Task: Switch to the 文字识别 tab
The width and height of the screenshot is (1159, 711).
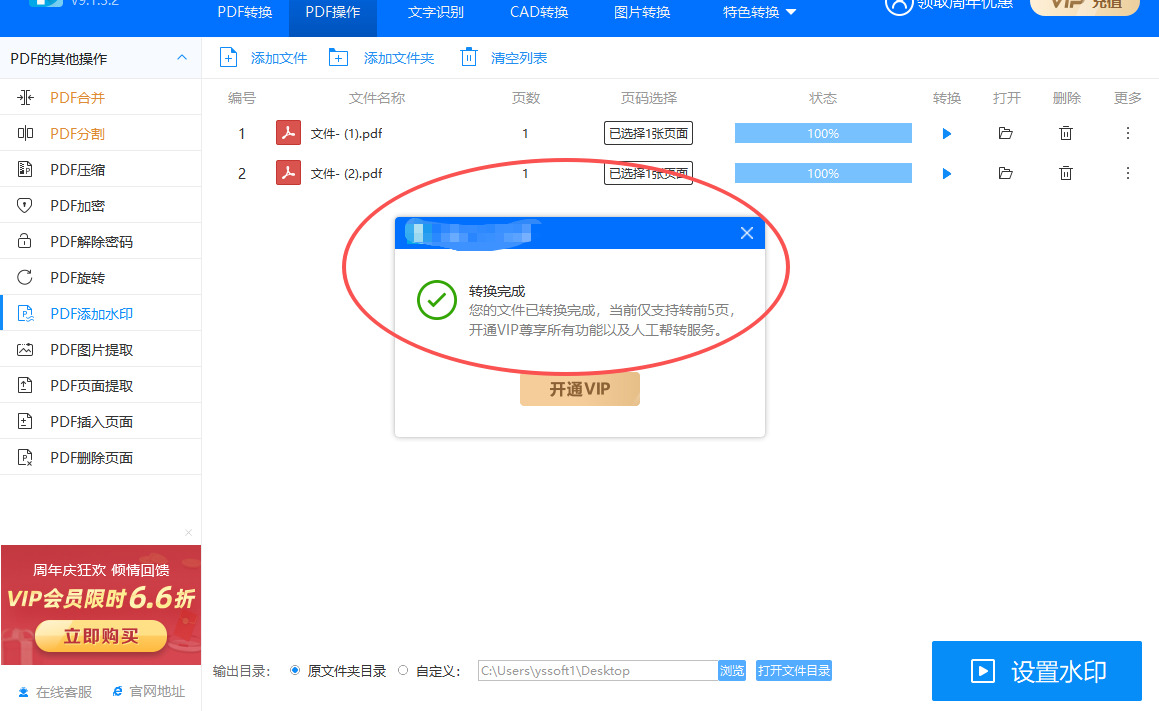Action: click(x=435, y=12)
